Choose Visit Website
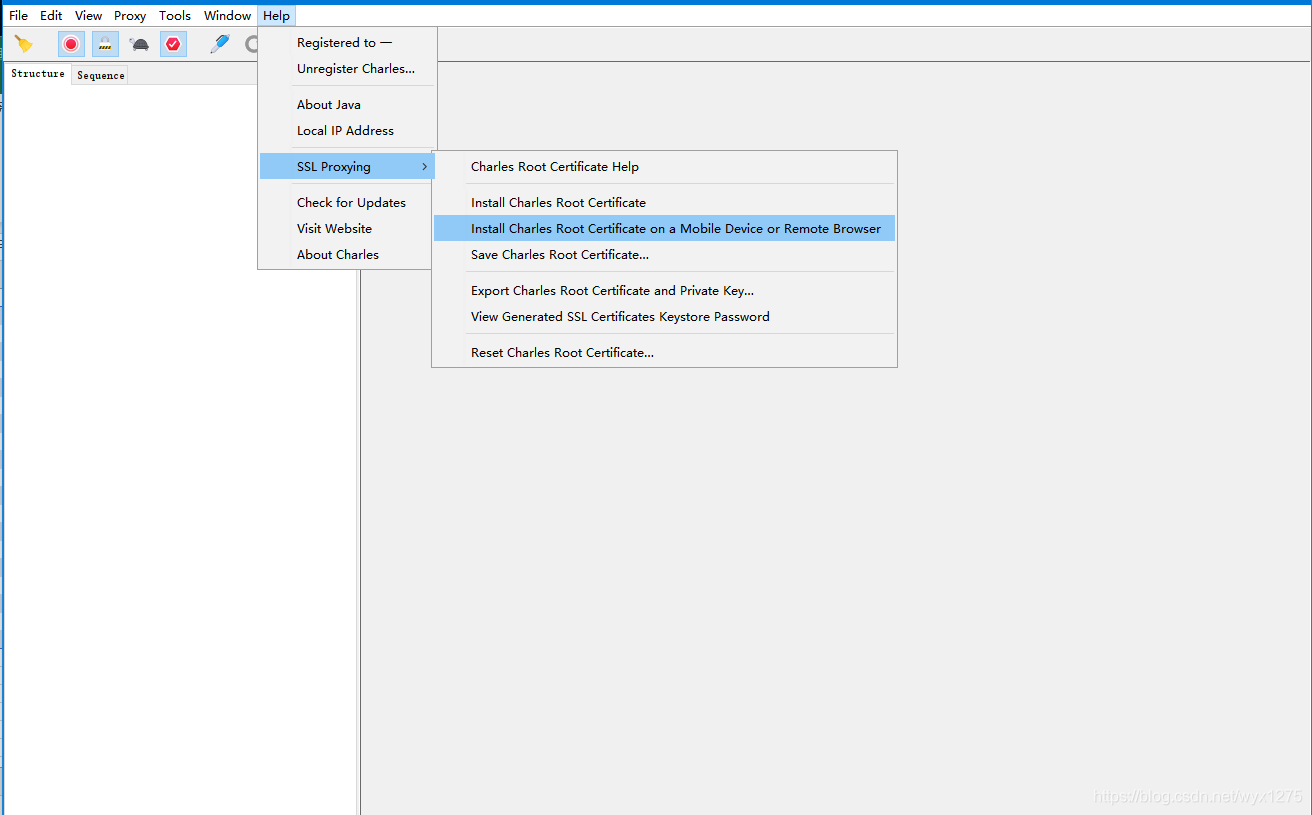The height and width of the screenshot is (815, 1312). [347, 229]
